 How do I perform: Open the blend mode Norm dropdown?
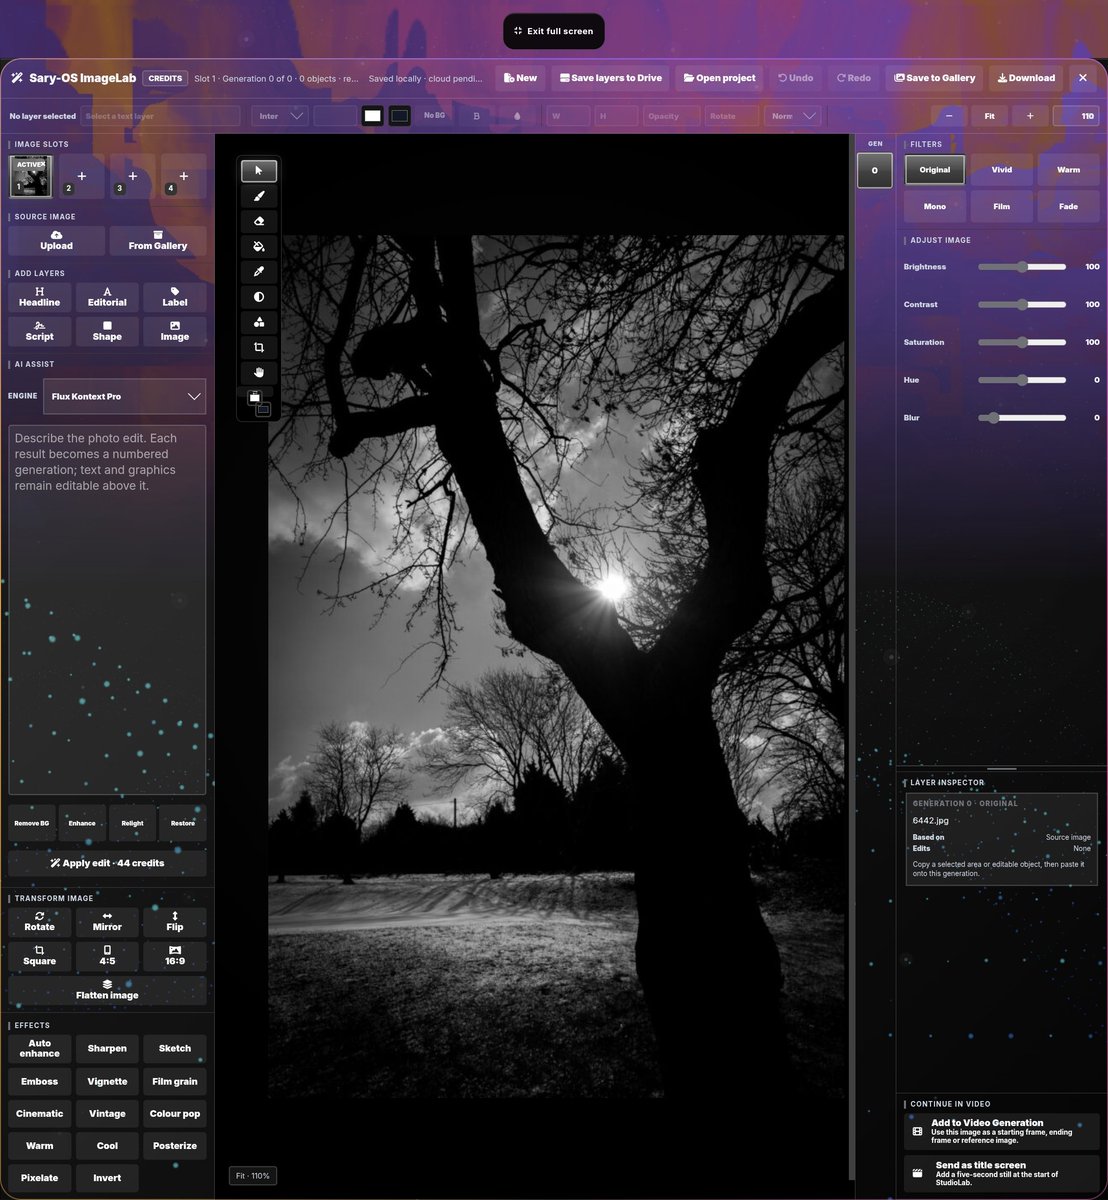coord(793,116)
